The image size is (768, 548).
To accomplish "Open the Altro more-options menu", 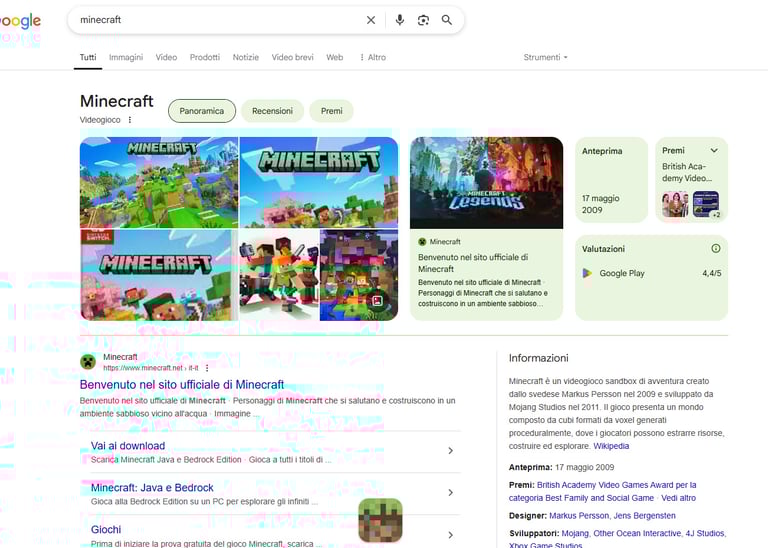I will [373, 57].
